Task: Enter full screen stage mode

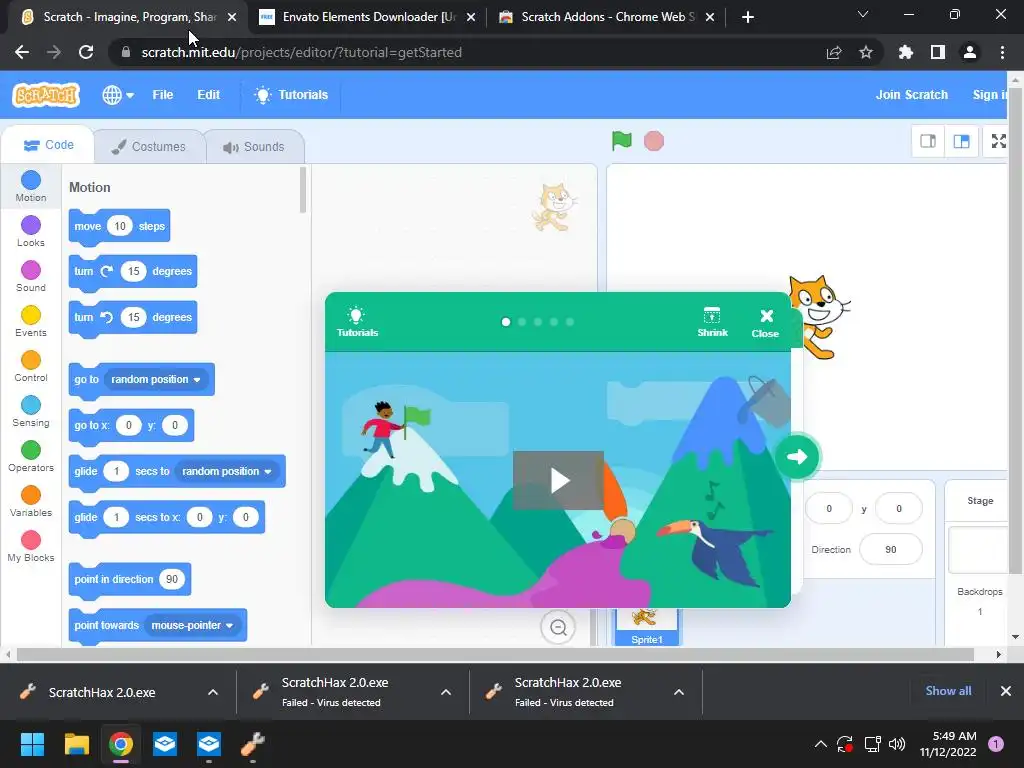Action: tap(999, 141)
